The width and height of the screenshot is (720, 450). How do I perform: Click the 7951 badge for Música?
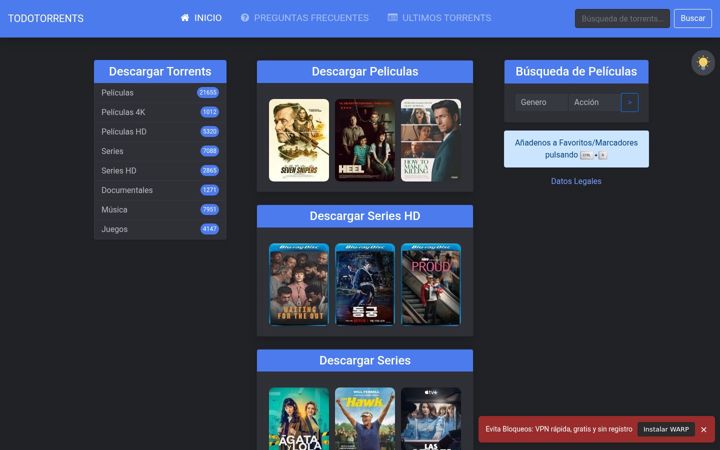[209, 210]
